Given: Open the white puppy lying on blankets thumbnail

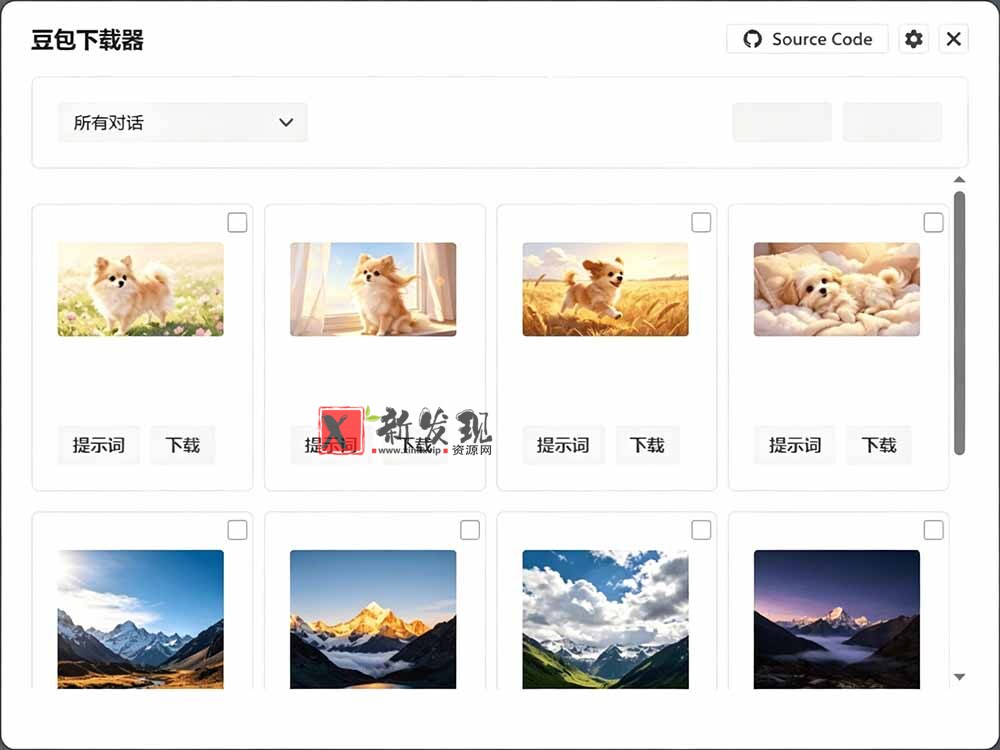Looking at the screenshot, I should click(x=837, y=289).
